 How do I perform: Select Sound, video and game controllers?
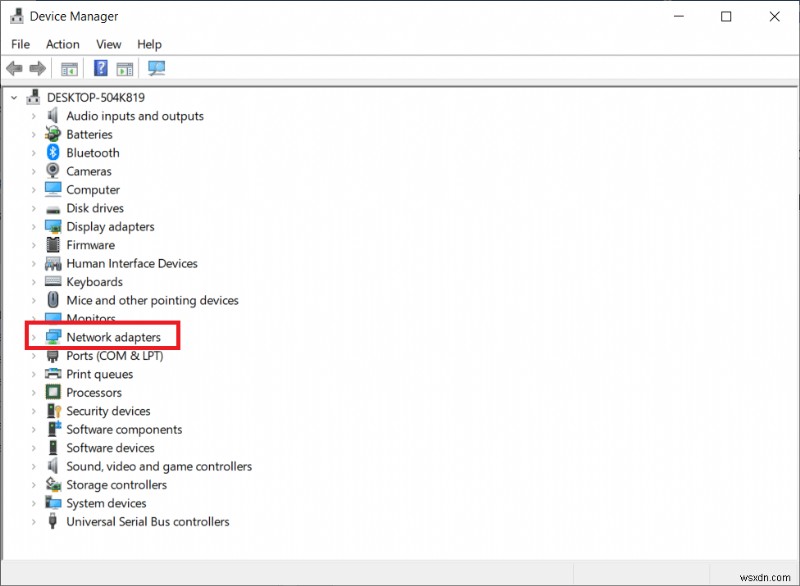158,466
